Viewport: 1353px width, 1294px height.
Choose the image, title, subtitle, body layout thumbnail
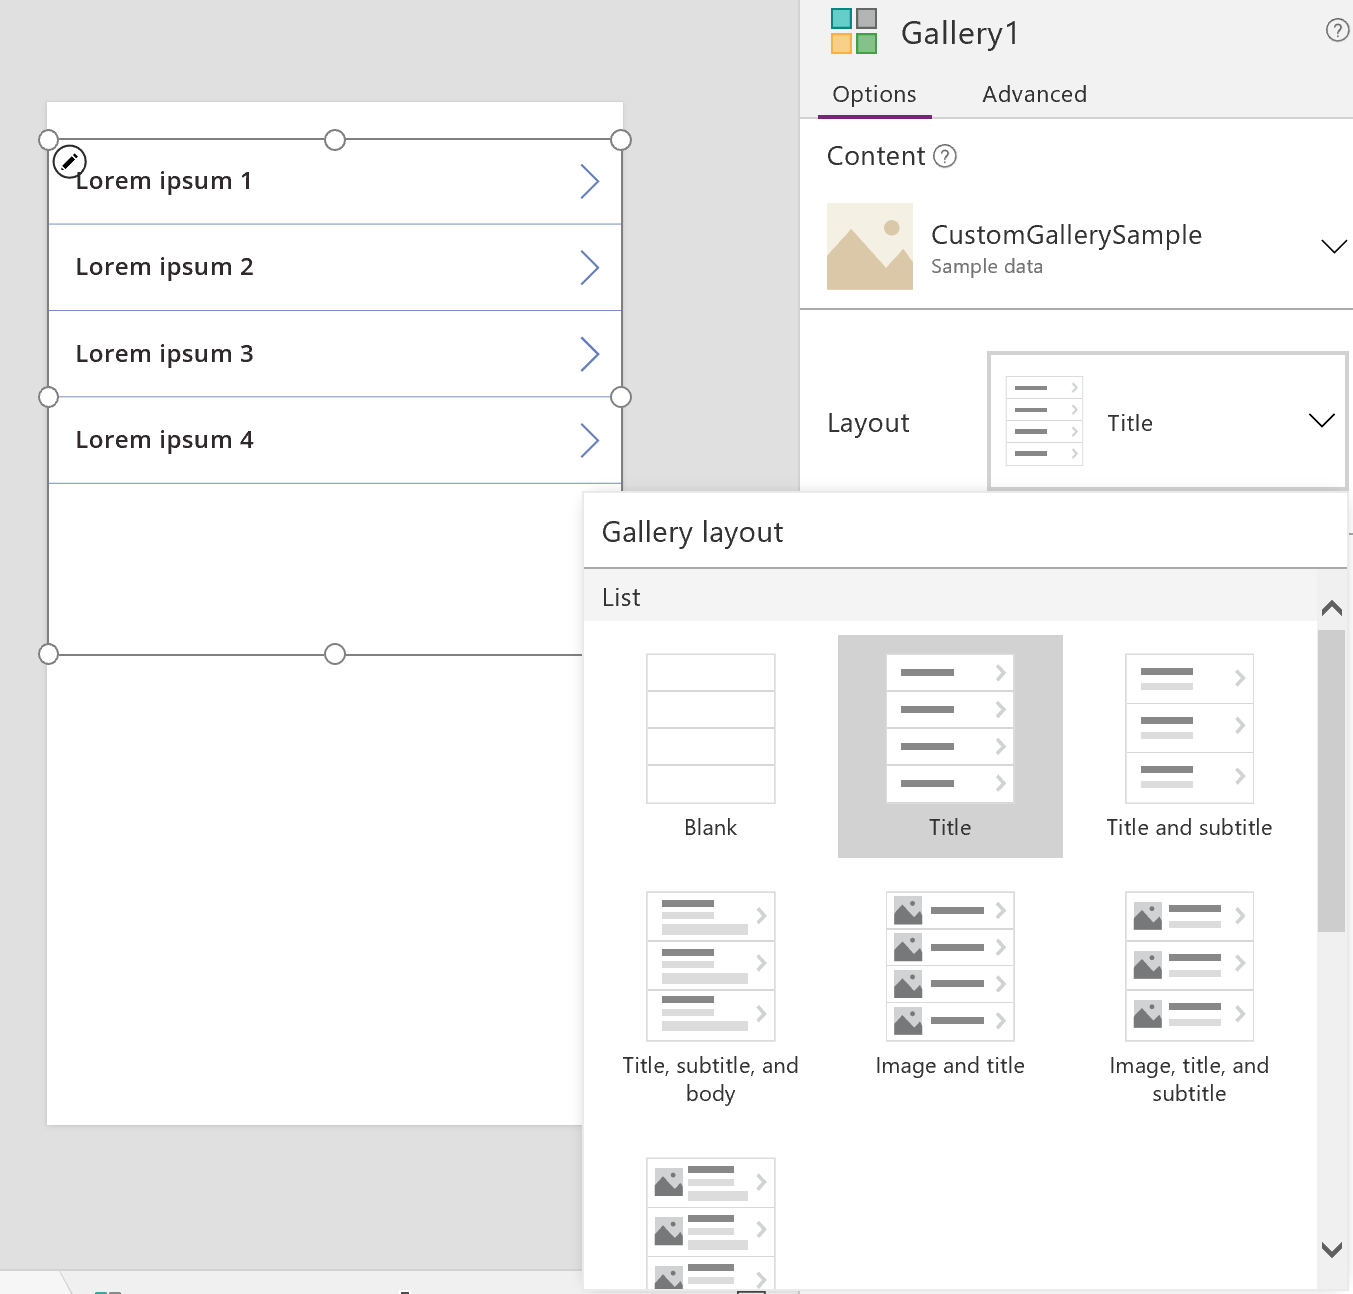[711, 1223]
